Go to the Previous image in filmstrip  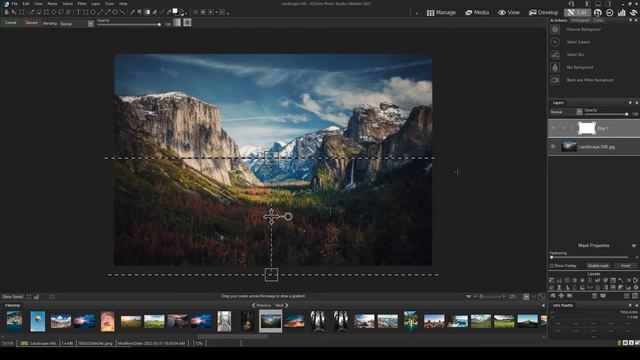[x=261, y=305]
